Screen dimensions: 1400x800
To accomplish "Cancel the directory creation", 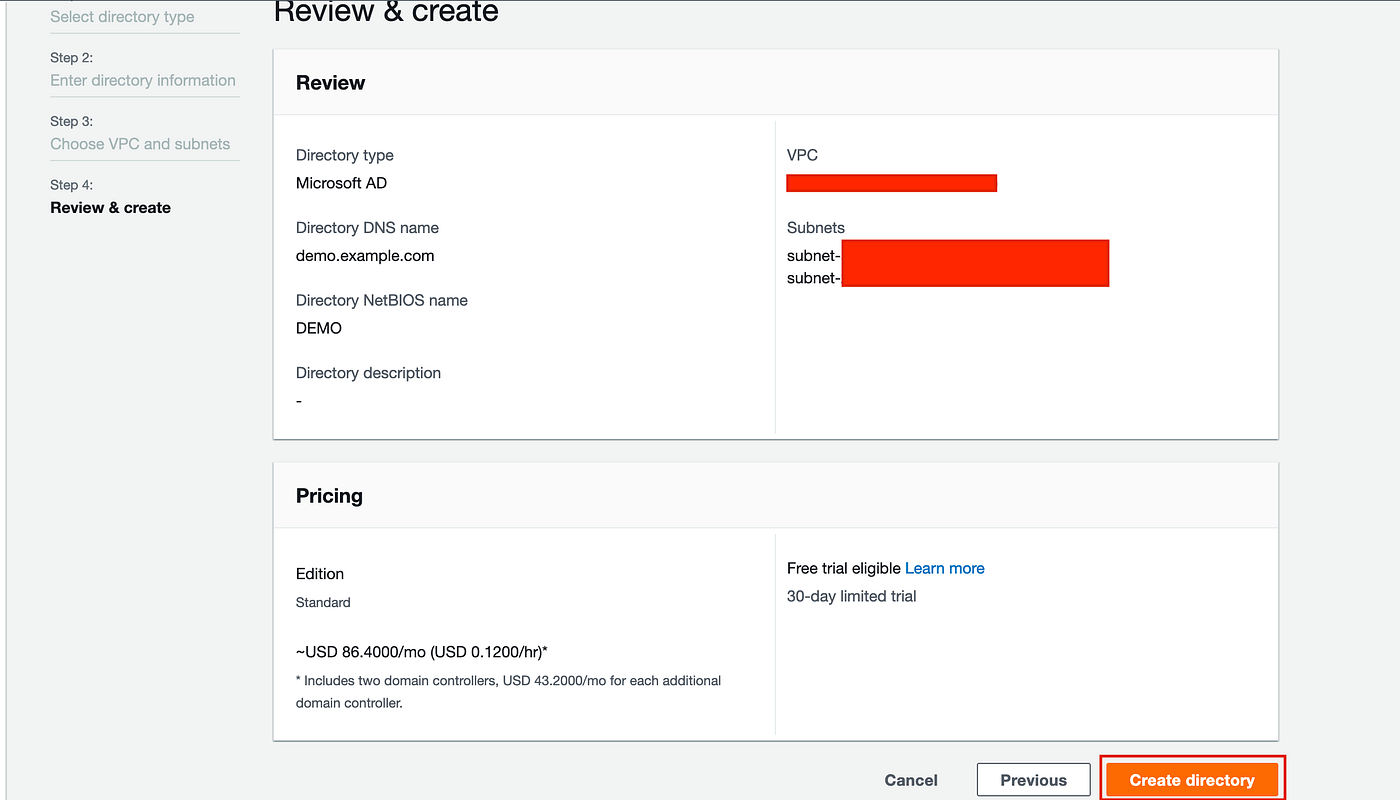I will pyautogui.click(x=910, y=780).
